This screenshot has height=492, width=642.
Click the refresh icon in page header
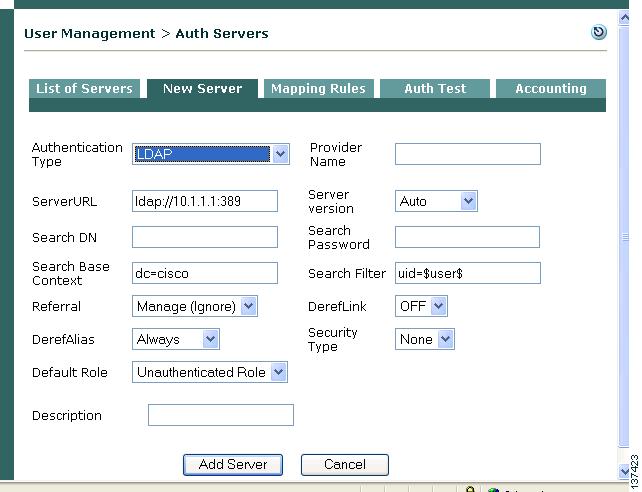click(x=598, y=32)
